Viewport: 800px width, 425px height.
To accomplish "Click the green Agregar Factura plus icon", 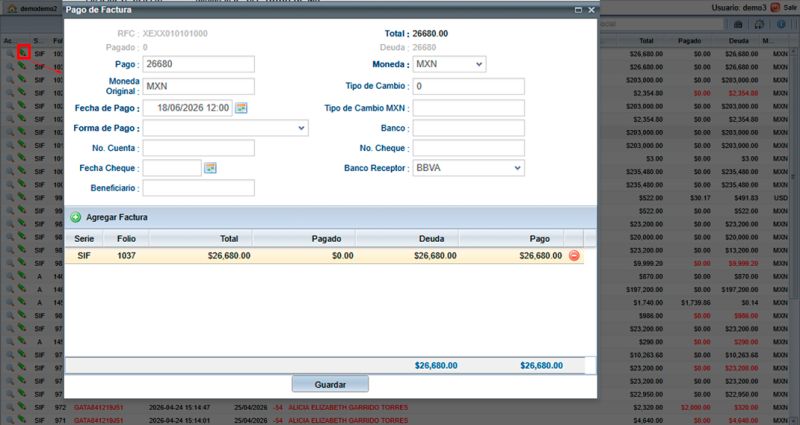I will (76, 217).
